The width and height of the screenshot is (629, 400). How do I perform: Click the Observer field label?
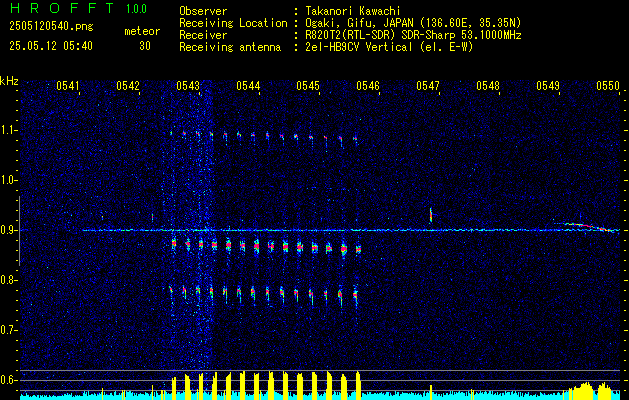203,12
